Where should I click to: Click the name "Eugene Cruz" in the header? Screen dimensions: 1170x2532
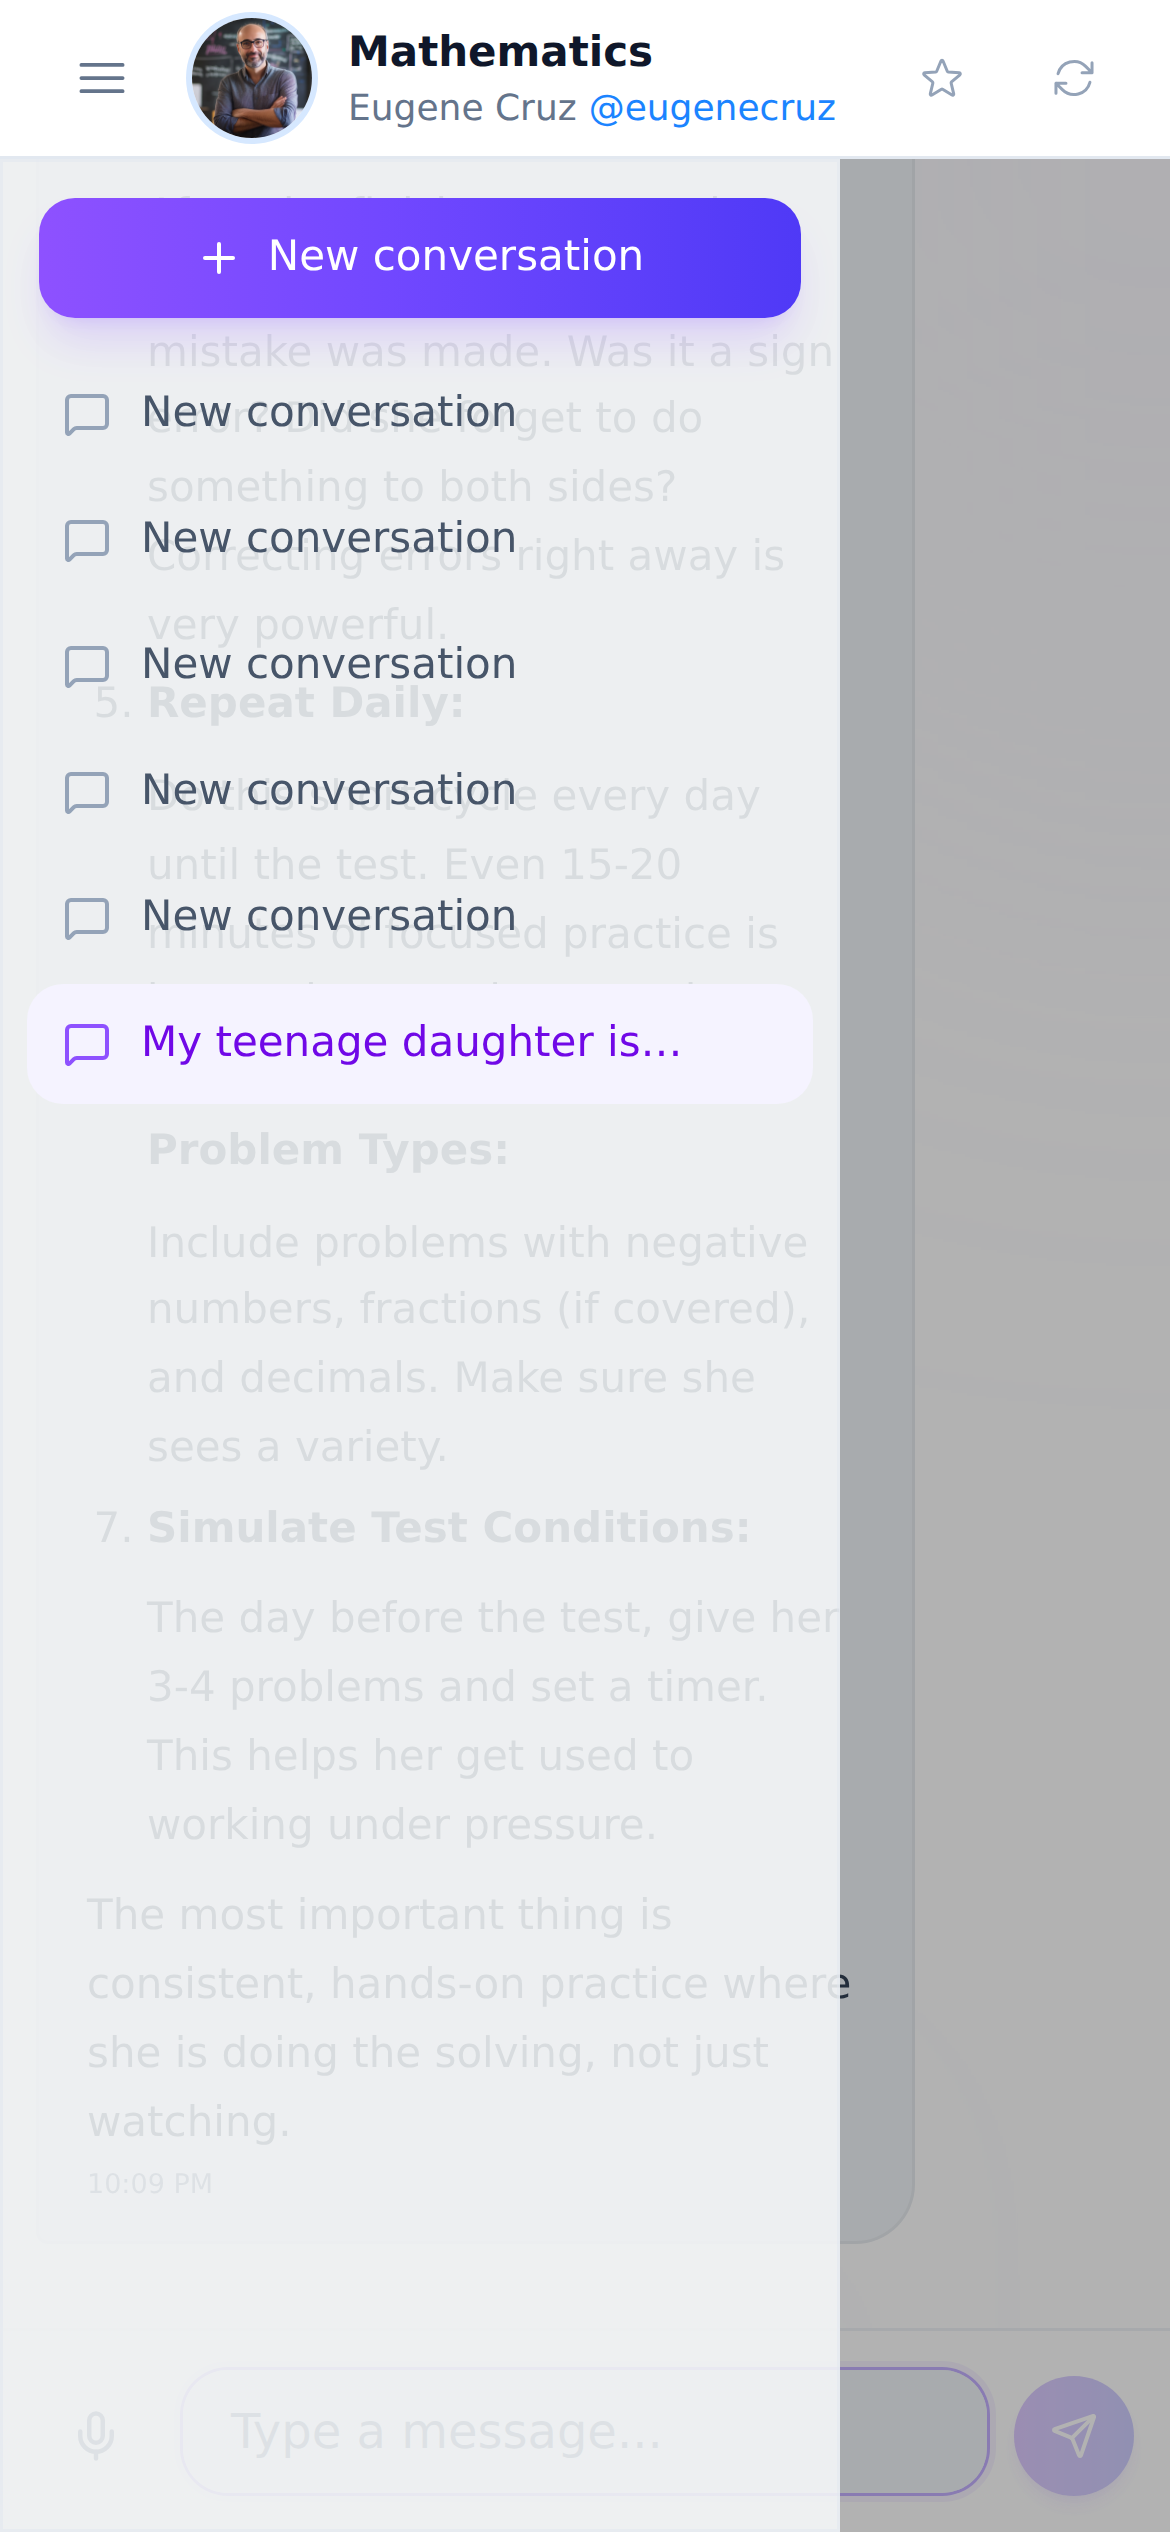click(x=463, y=108)
